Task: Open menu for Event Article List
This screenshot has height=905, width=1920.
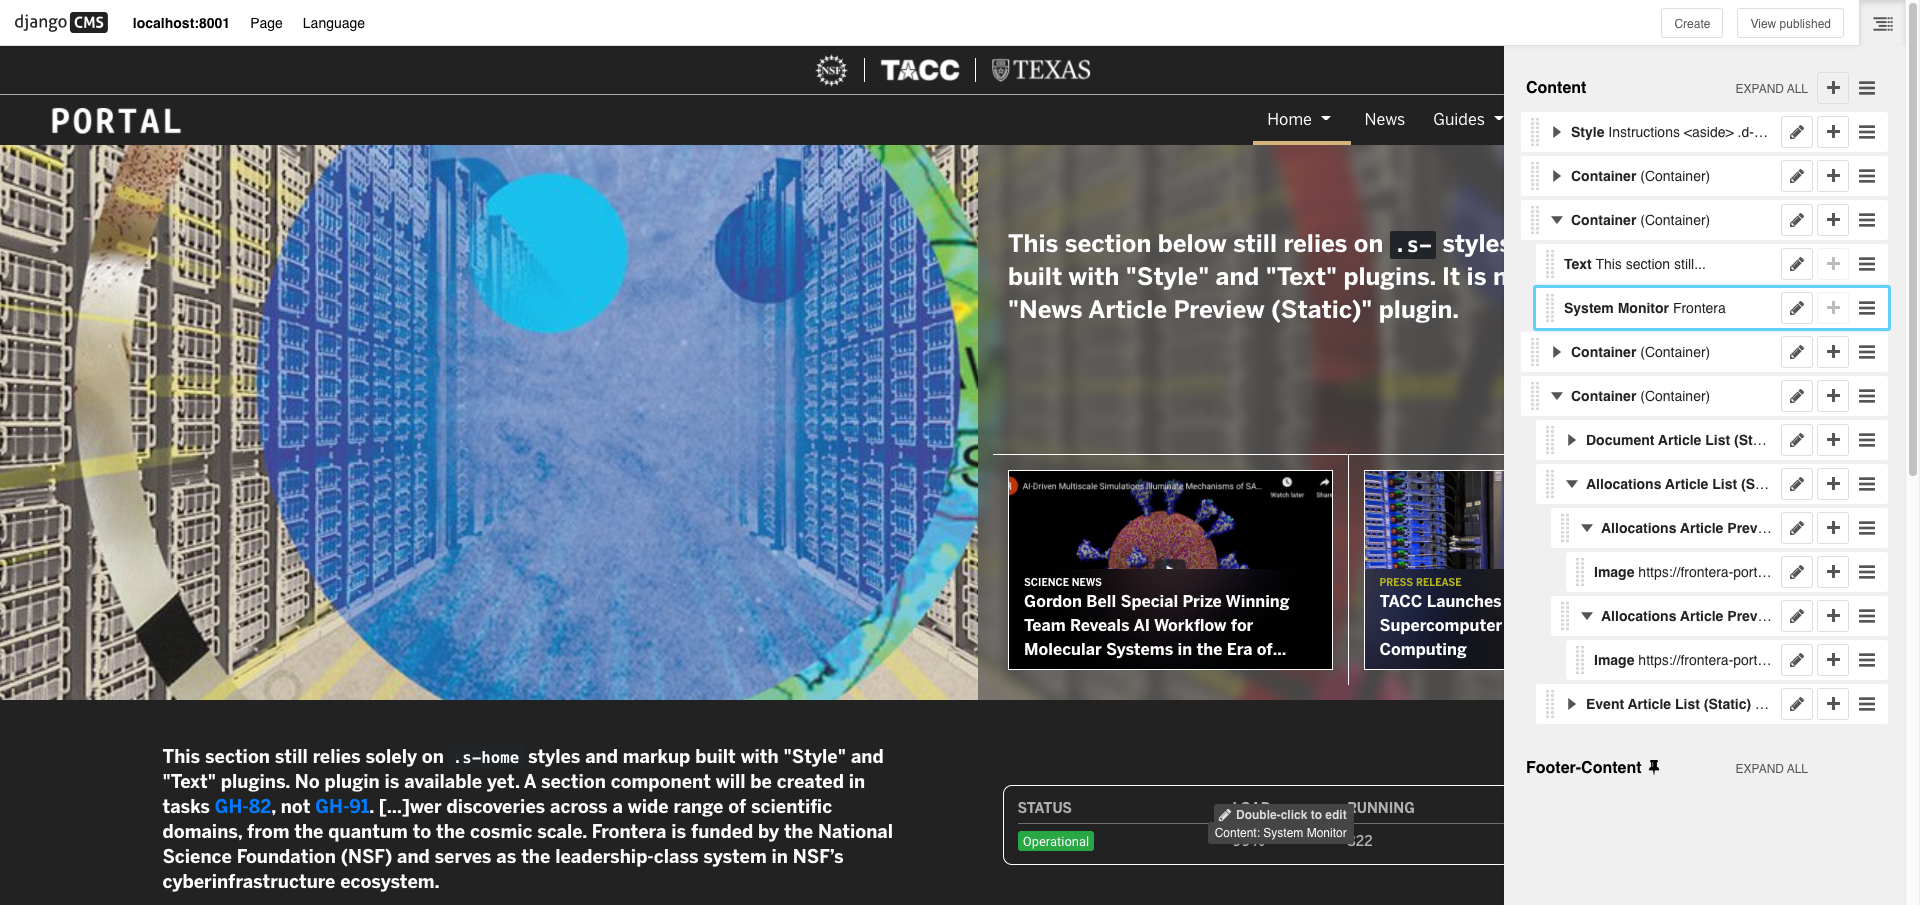Action: [x=1867, y=704]
